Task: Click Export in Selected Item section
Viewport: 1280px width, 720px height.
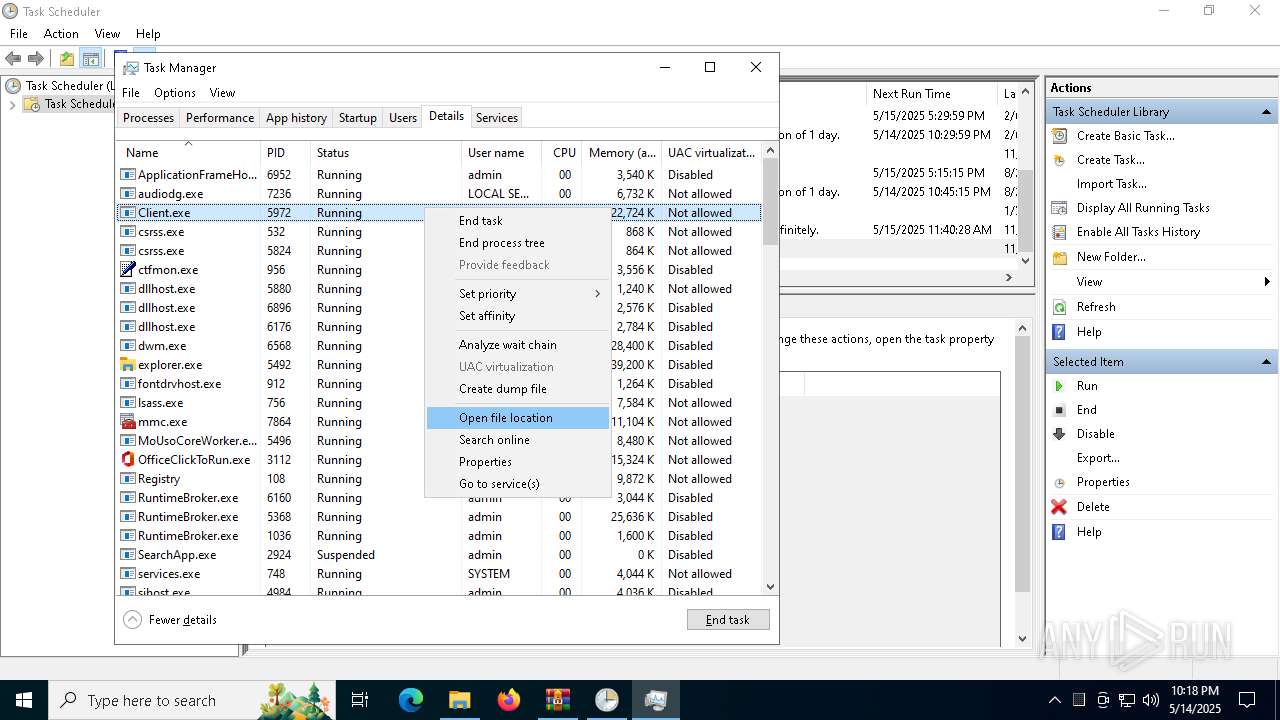Action: click(x=1098, y=458)
